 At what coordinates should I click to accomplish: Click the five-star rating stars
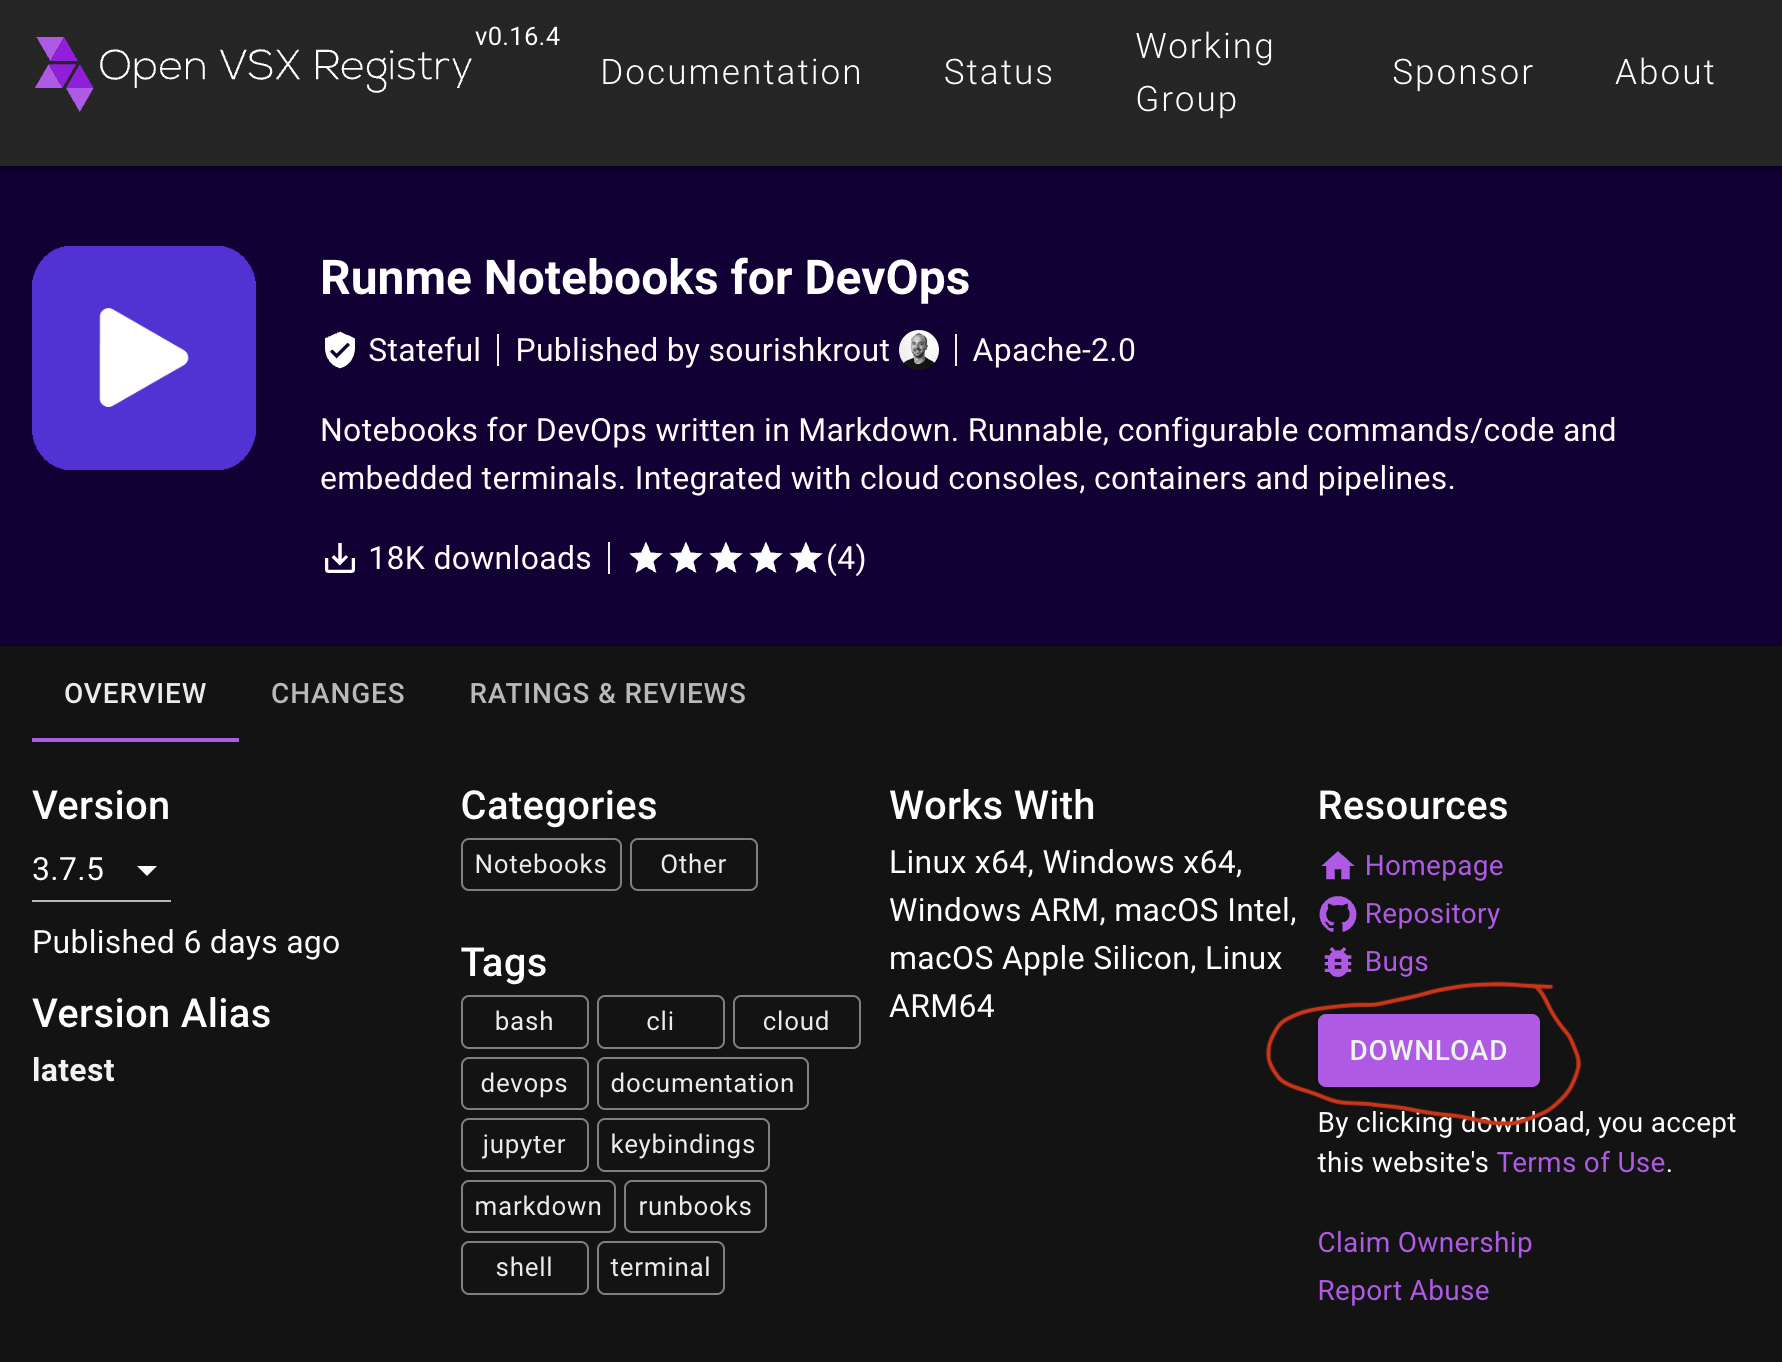726,558
